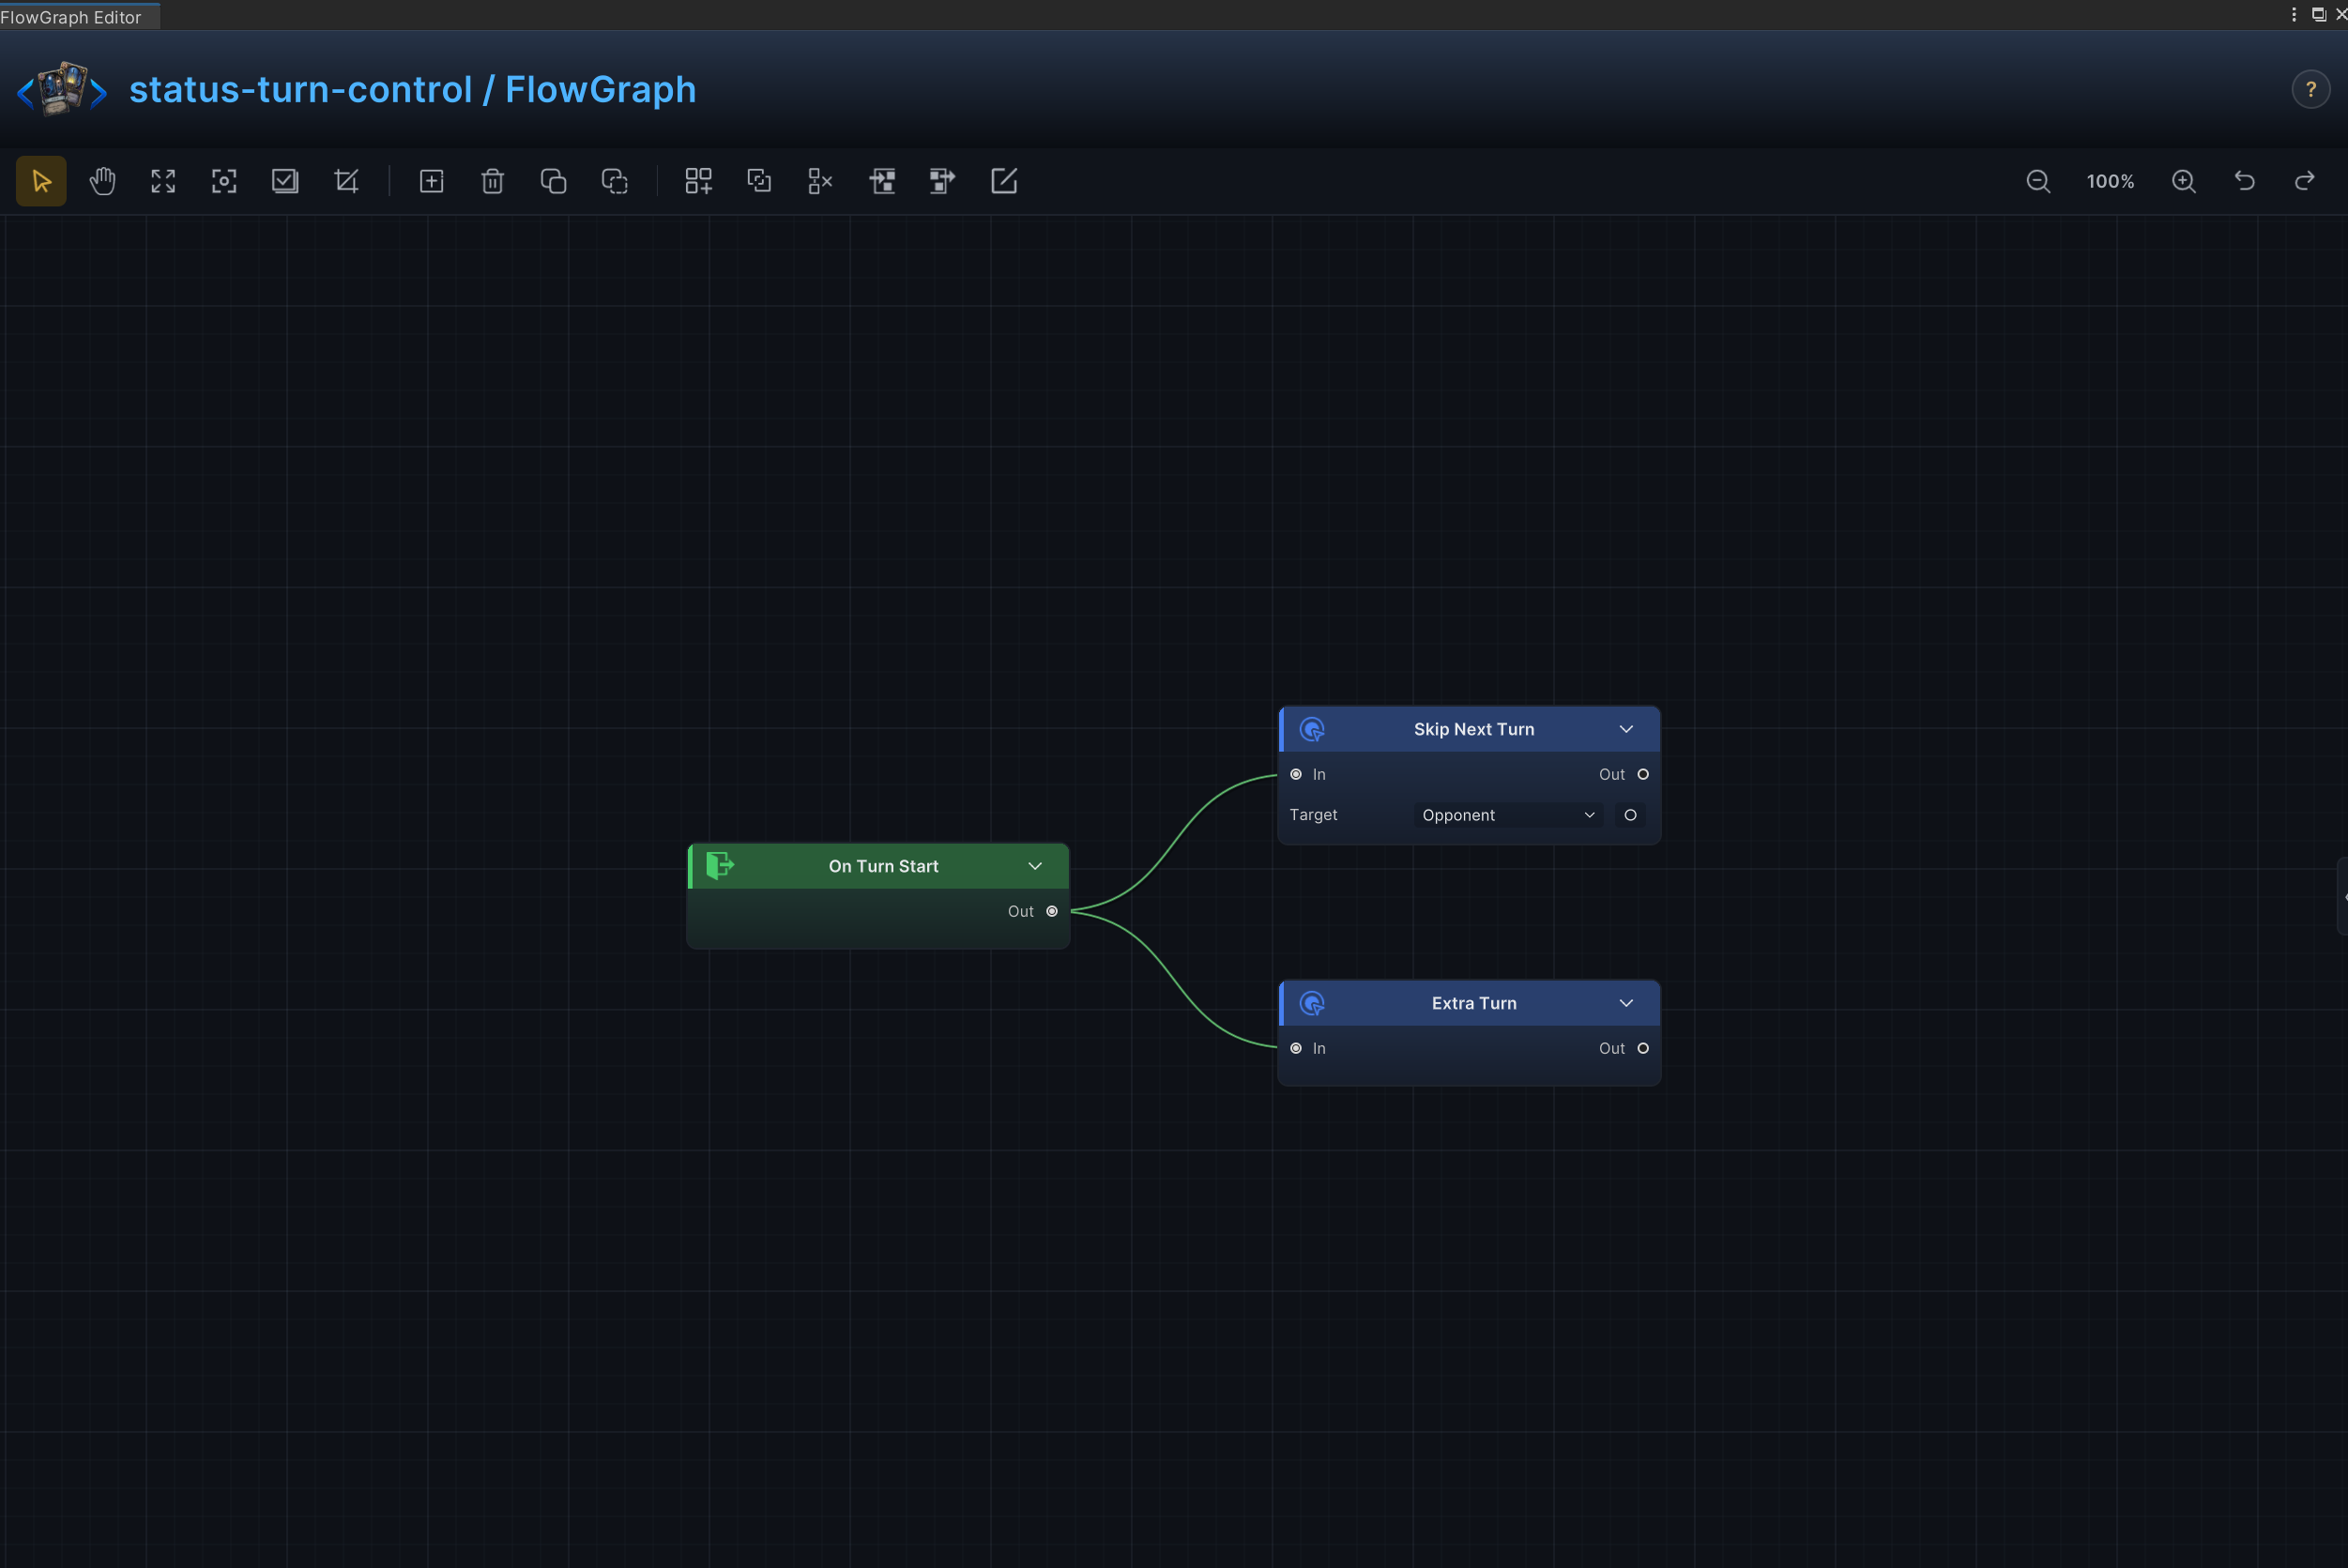The image size is (2348, 1568).
Task: Click the edit pencil-in-square icon
Action: 1004,181
